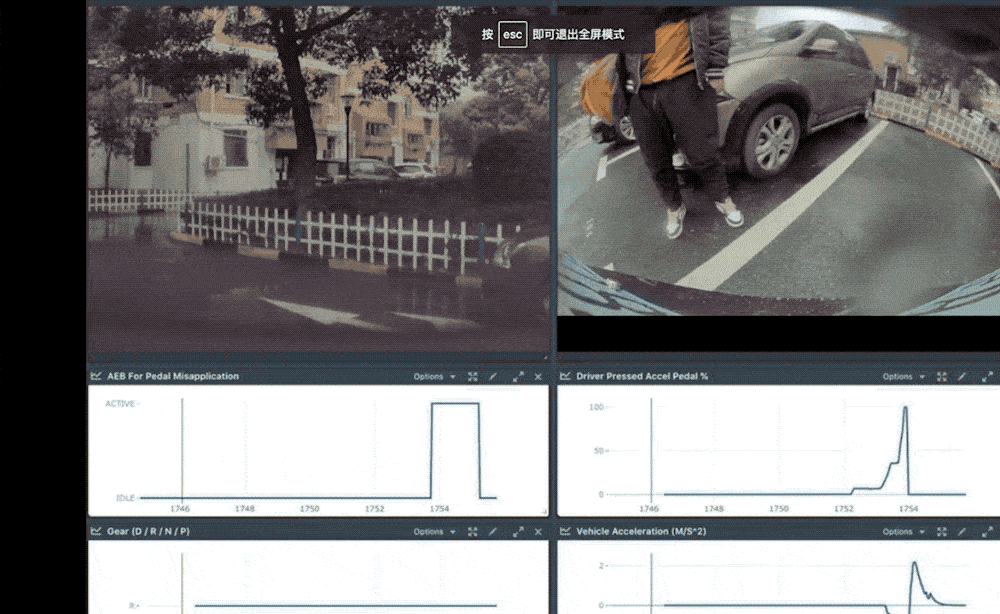Image resolution: width=1000 pixels, height=614 pixels.
Task: Select the pencil edit icon on AEB For Pedal Misapplication panel
Action: [495, 376]
